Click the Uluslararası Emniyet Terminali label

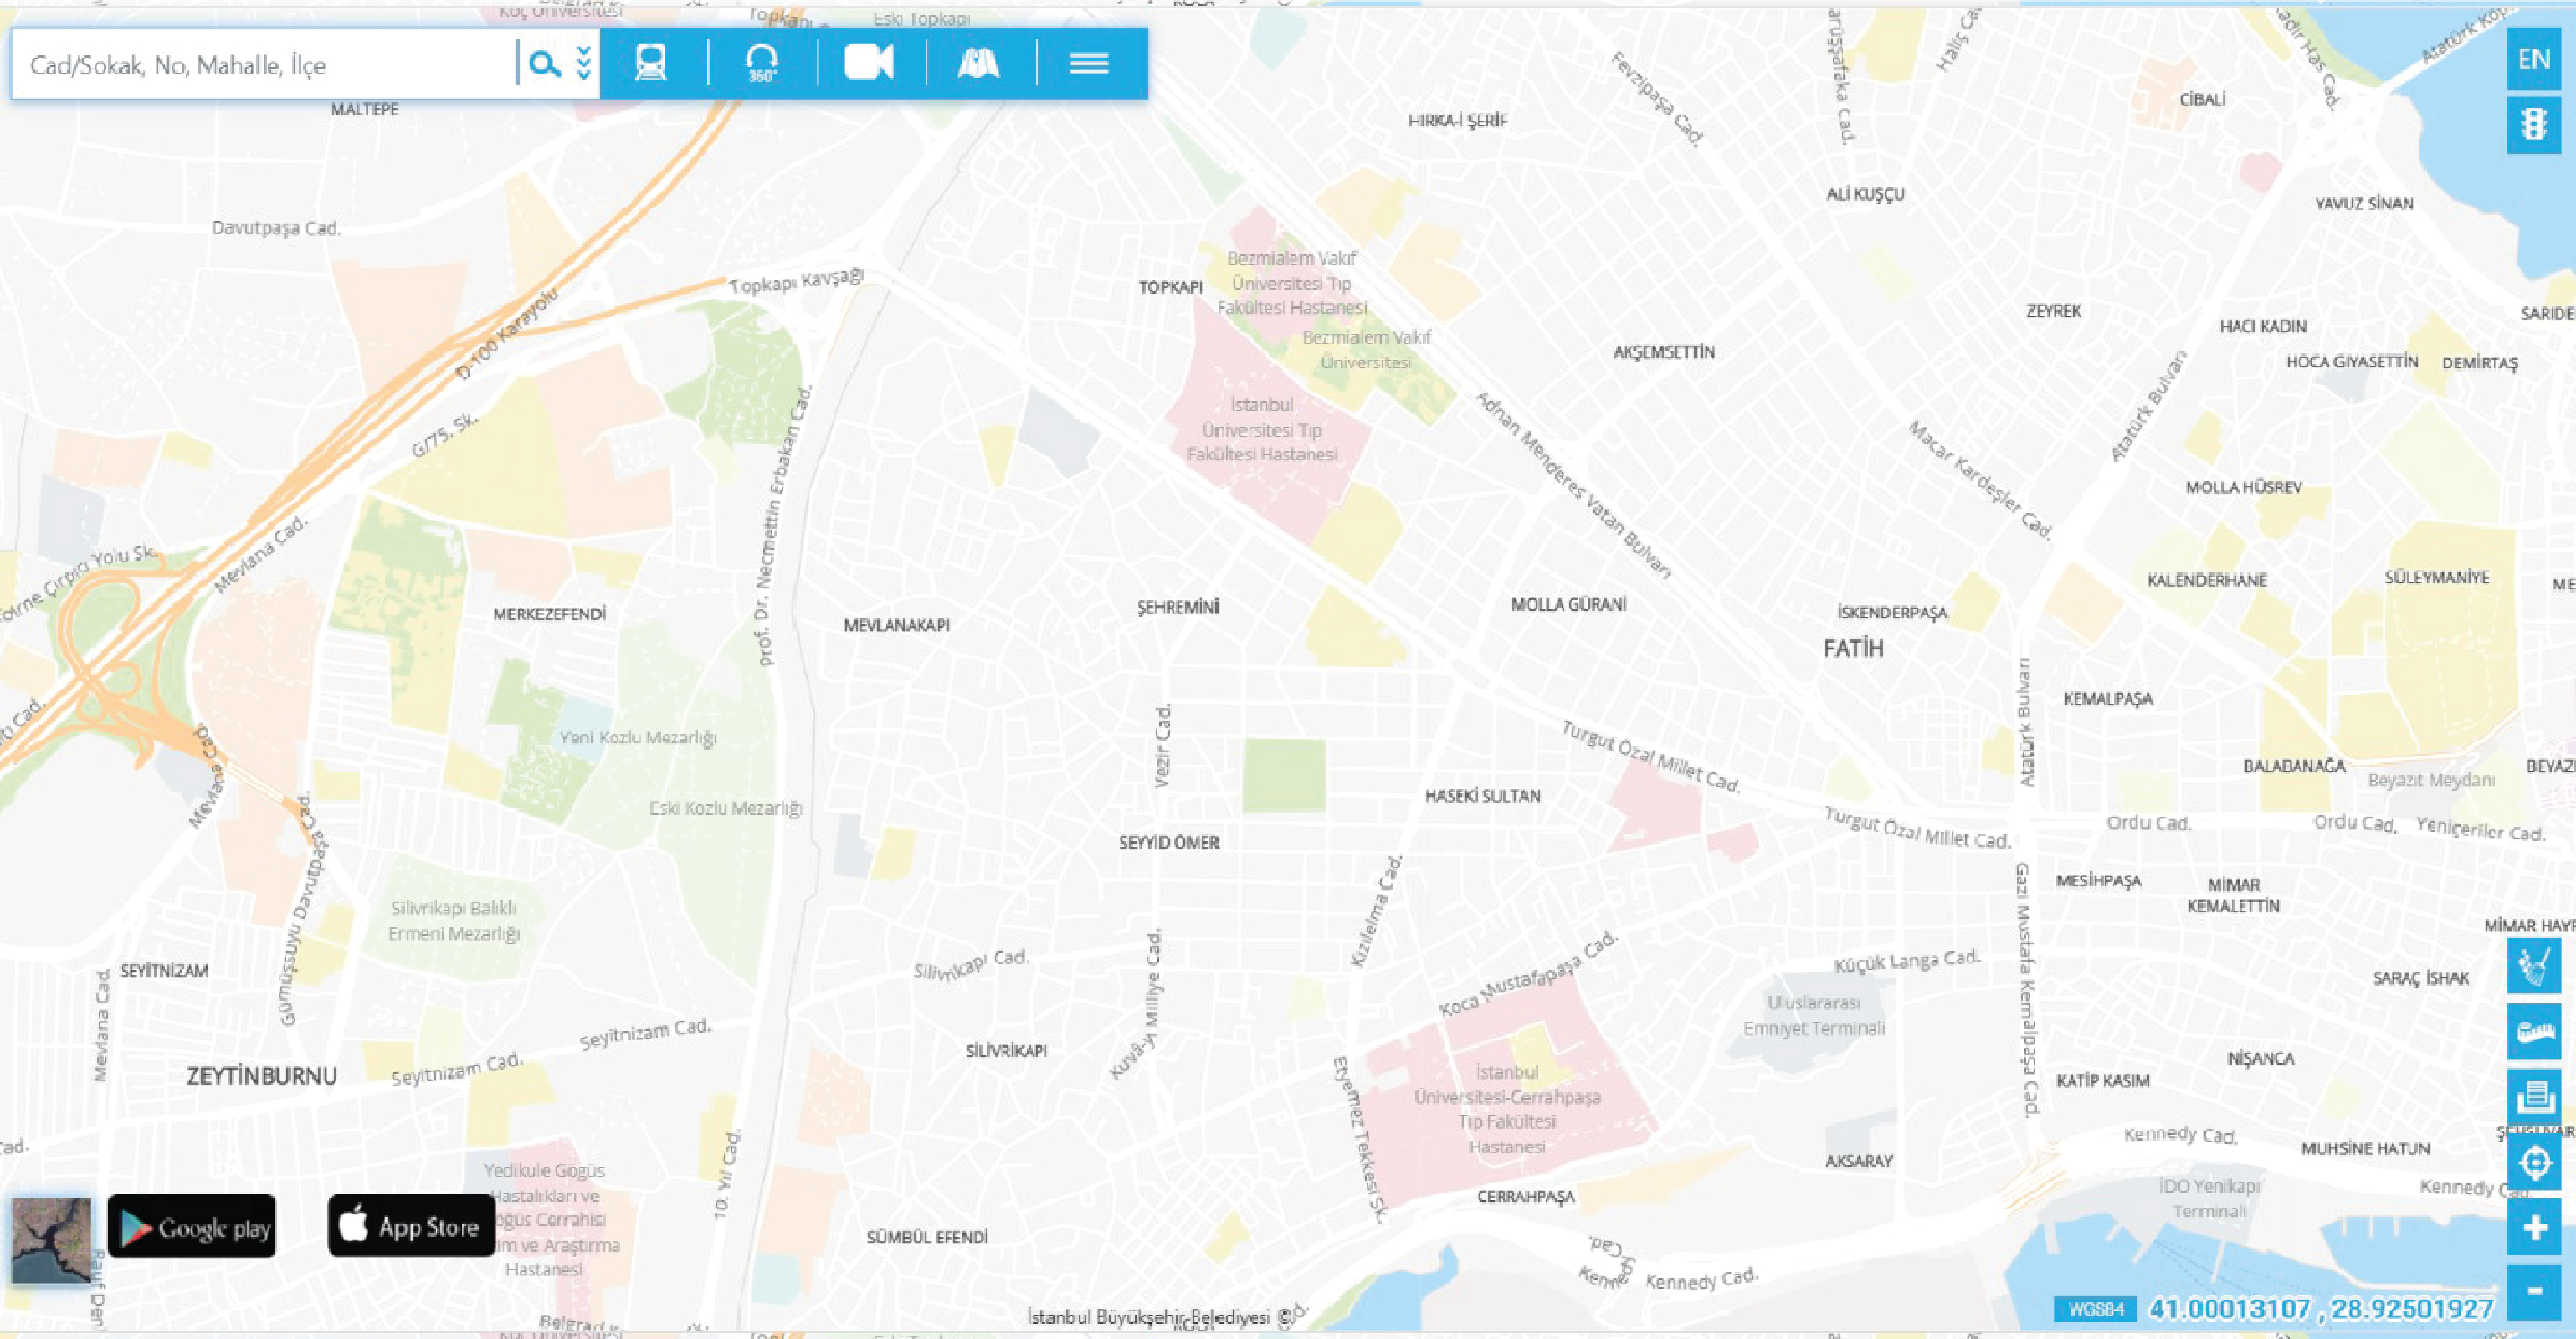tap(1814, 1015)
